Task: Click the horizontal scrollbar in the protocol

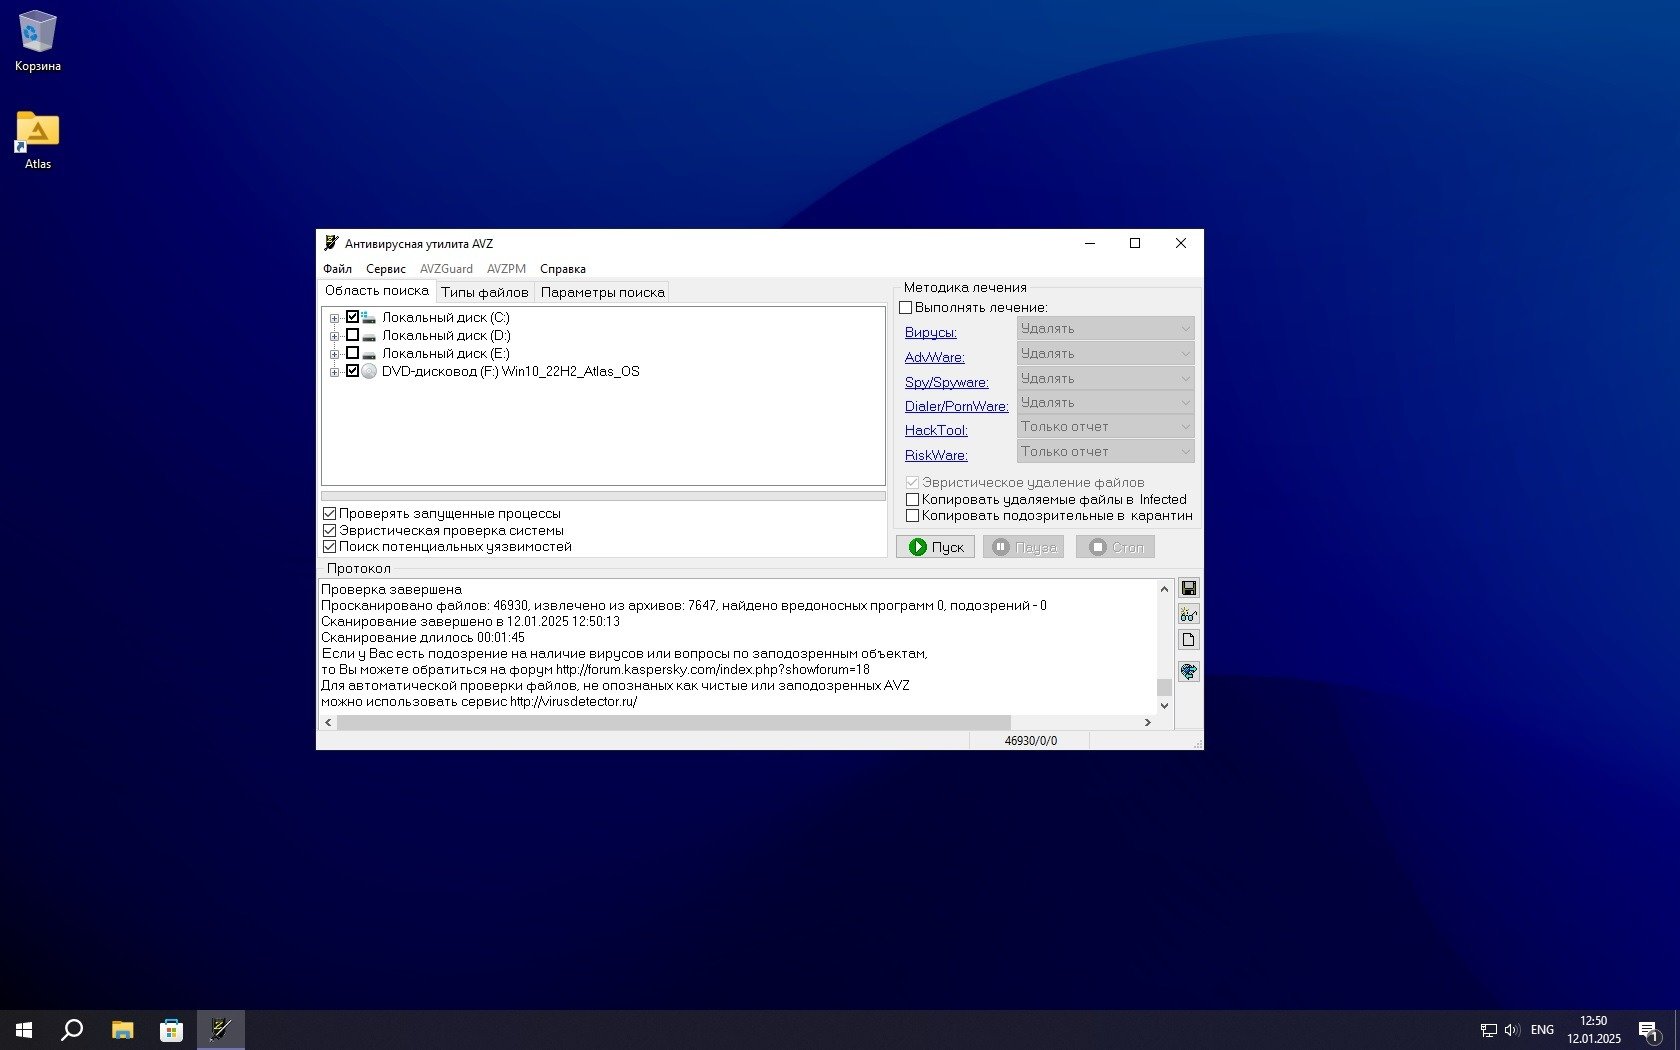Action: tap(672, 722)
